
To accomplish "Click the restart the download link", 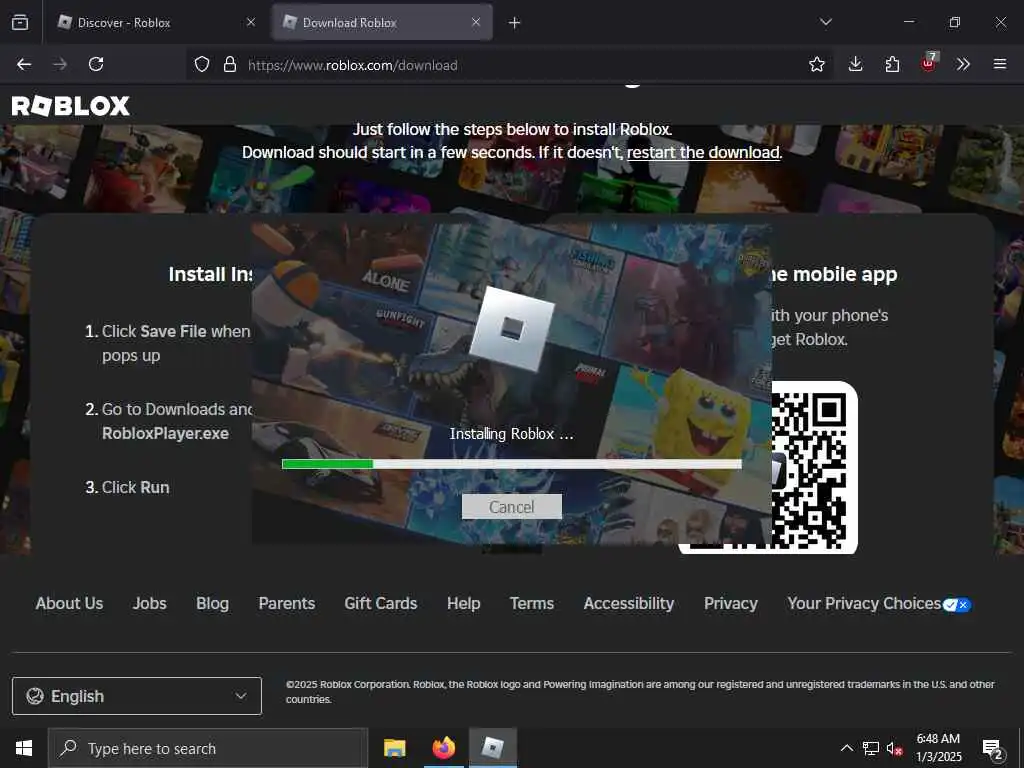I will [703, 152].
